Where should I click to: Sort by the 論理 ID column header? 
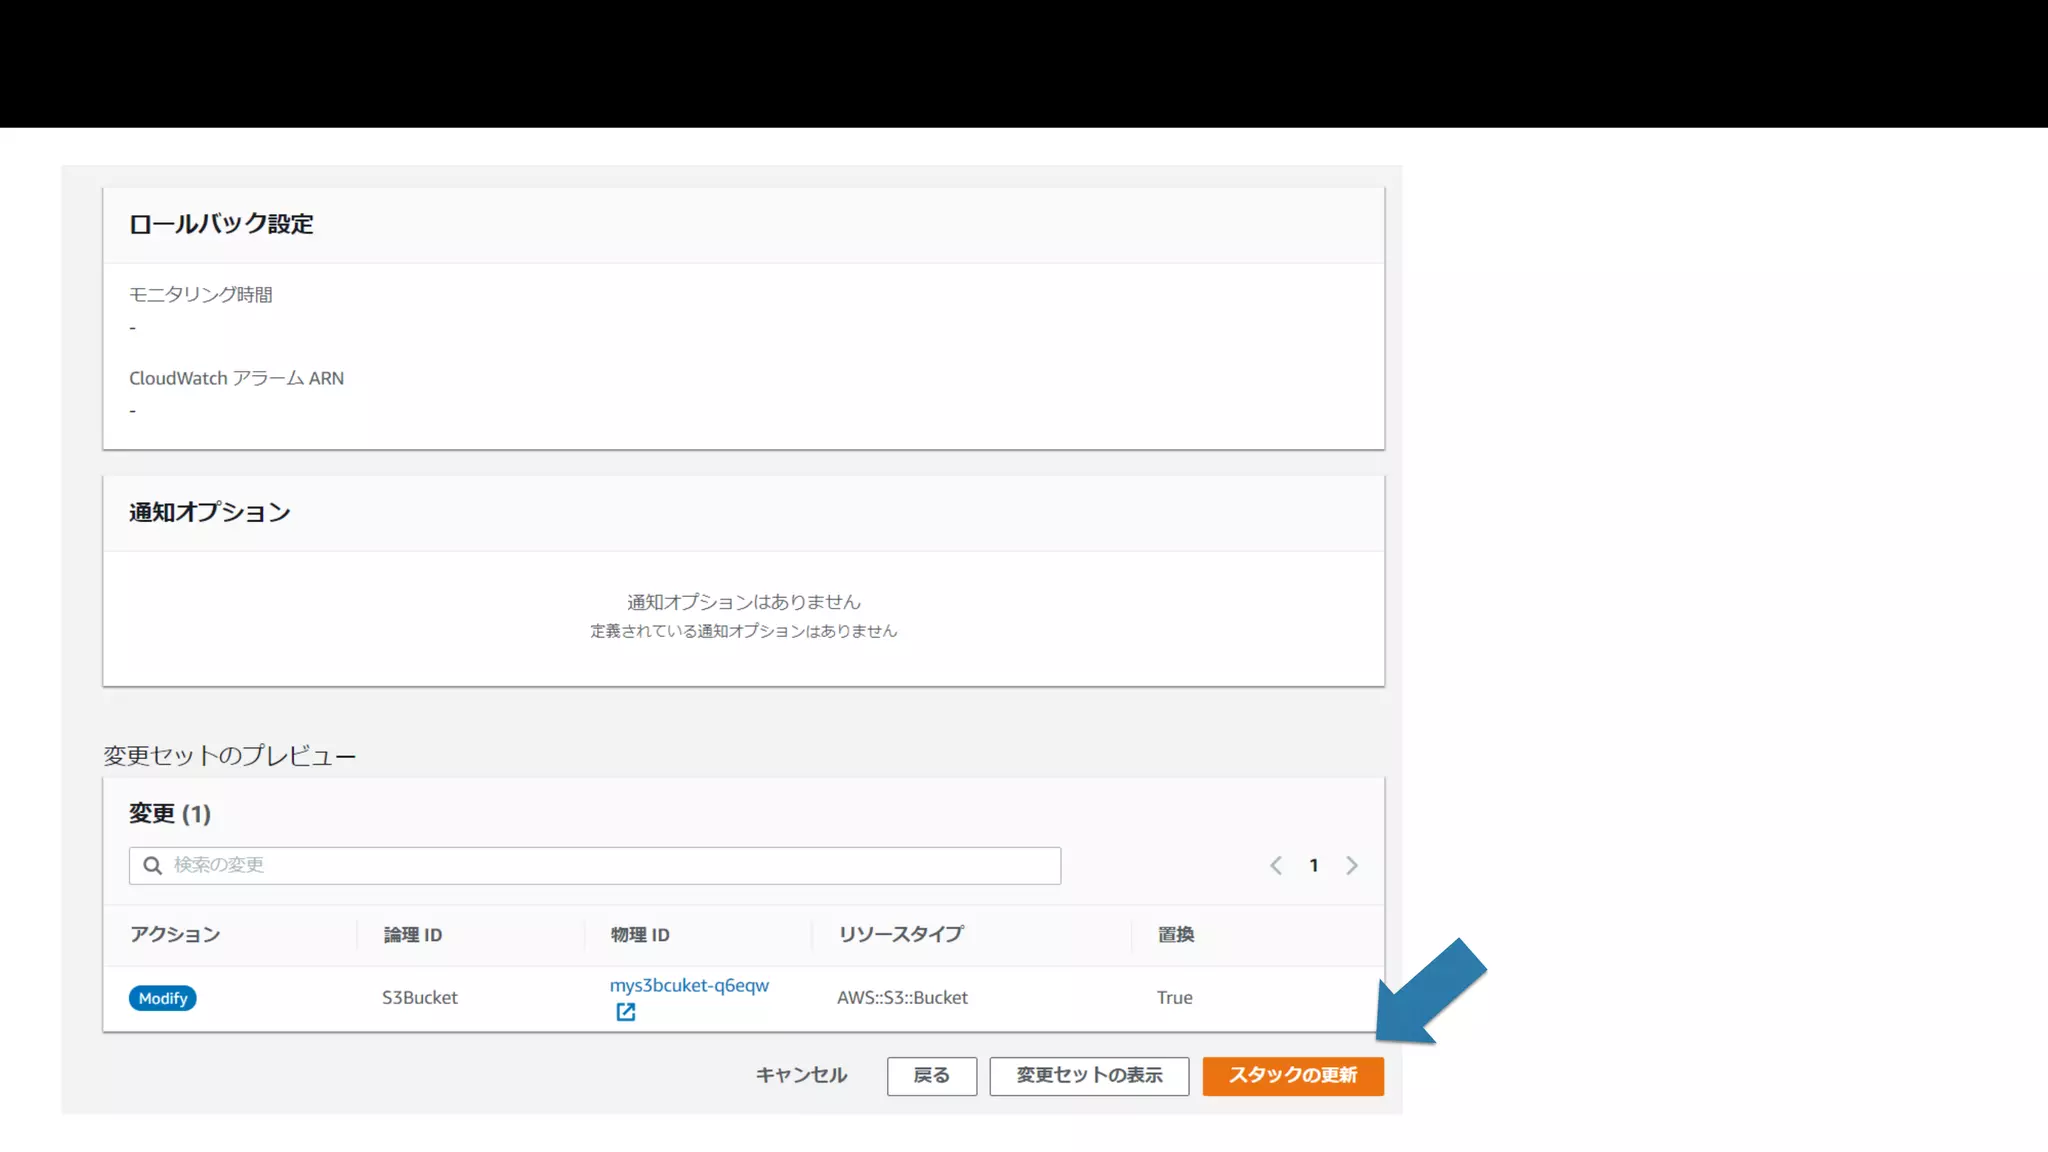coord(412,934)
